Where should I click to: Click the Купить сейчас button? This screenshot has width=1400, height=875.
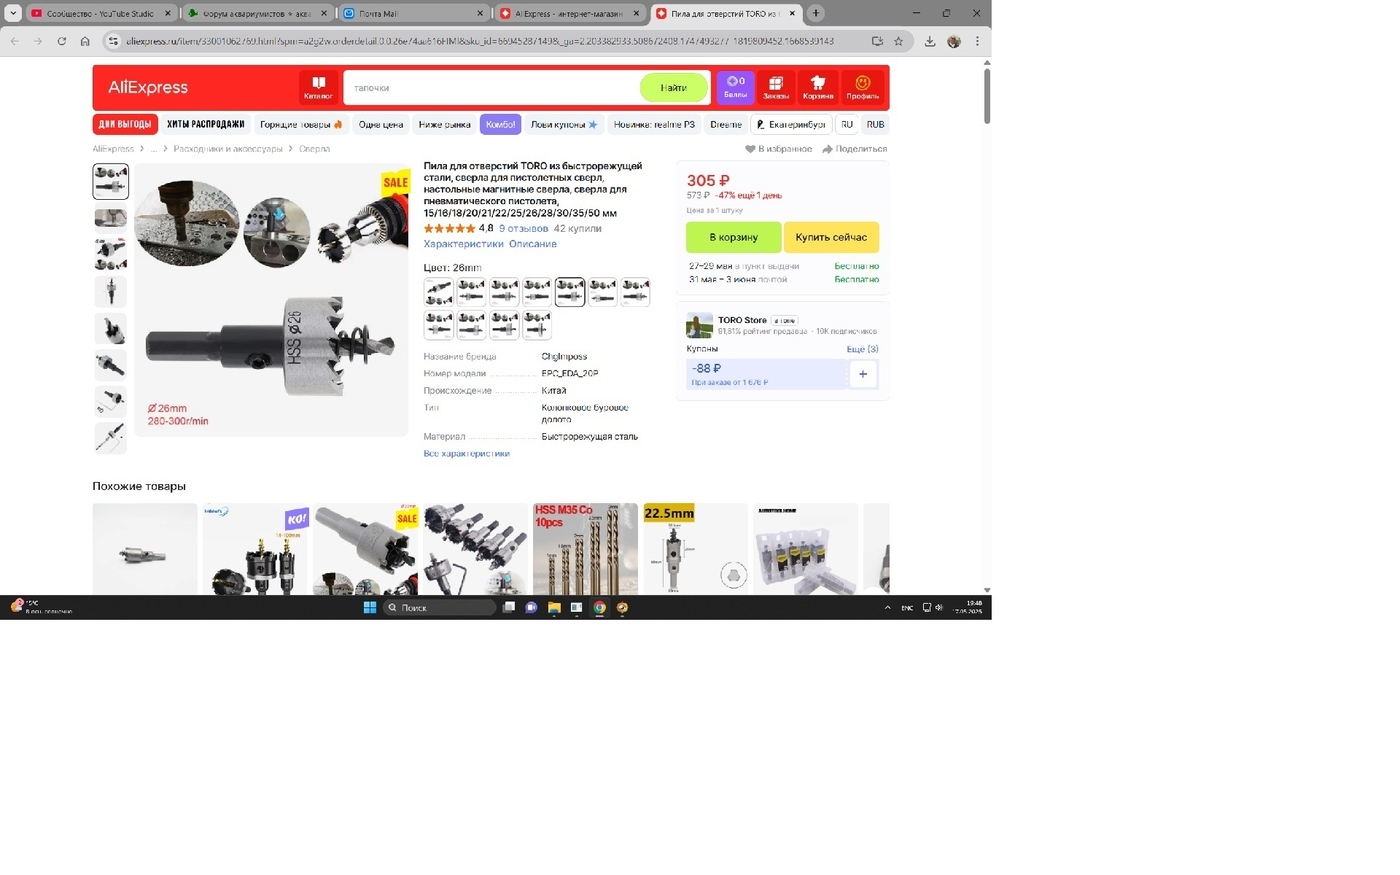click(x=831, y=237)
